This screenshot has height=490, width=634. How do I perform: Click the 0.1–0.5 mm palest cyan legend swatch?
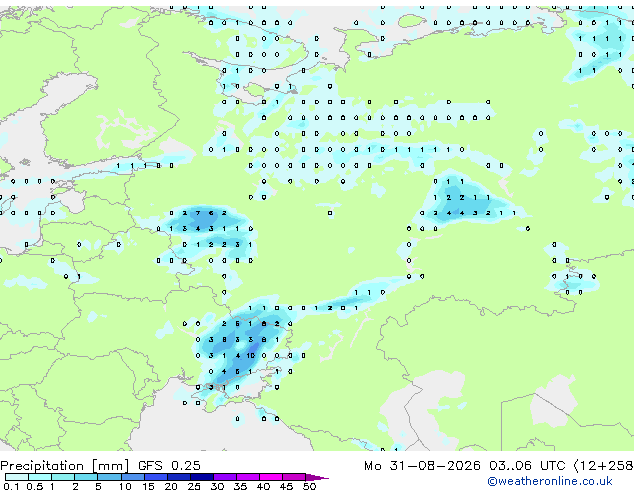(x=17, y=477)
